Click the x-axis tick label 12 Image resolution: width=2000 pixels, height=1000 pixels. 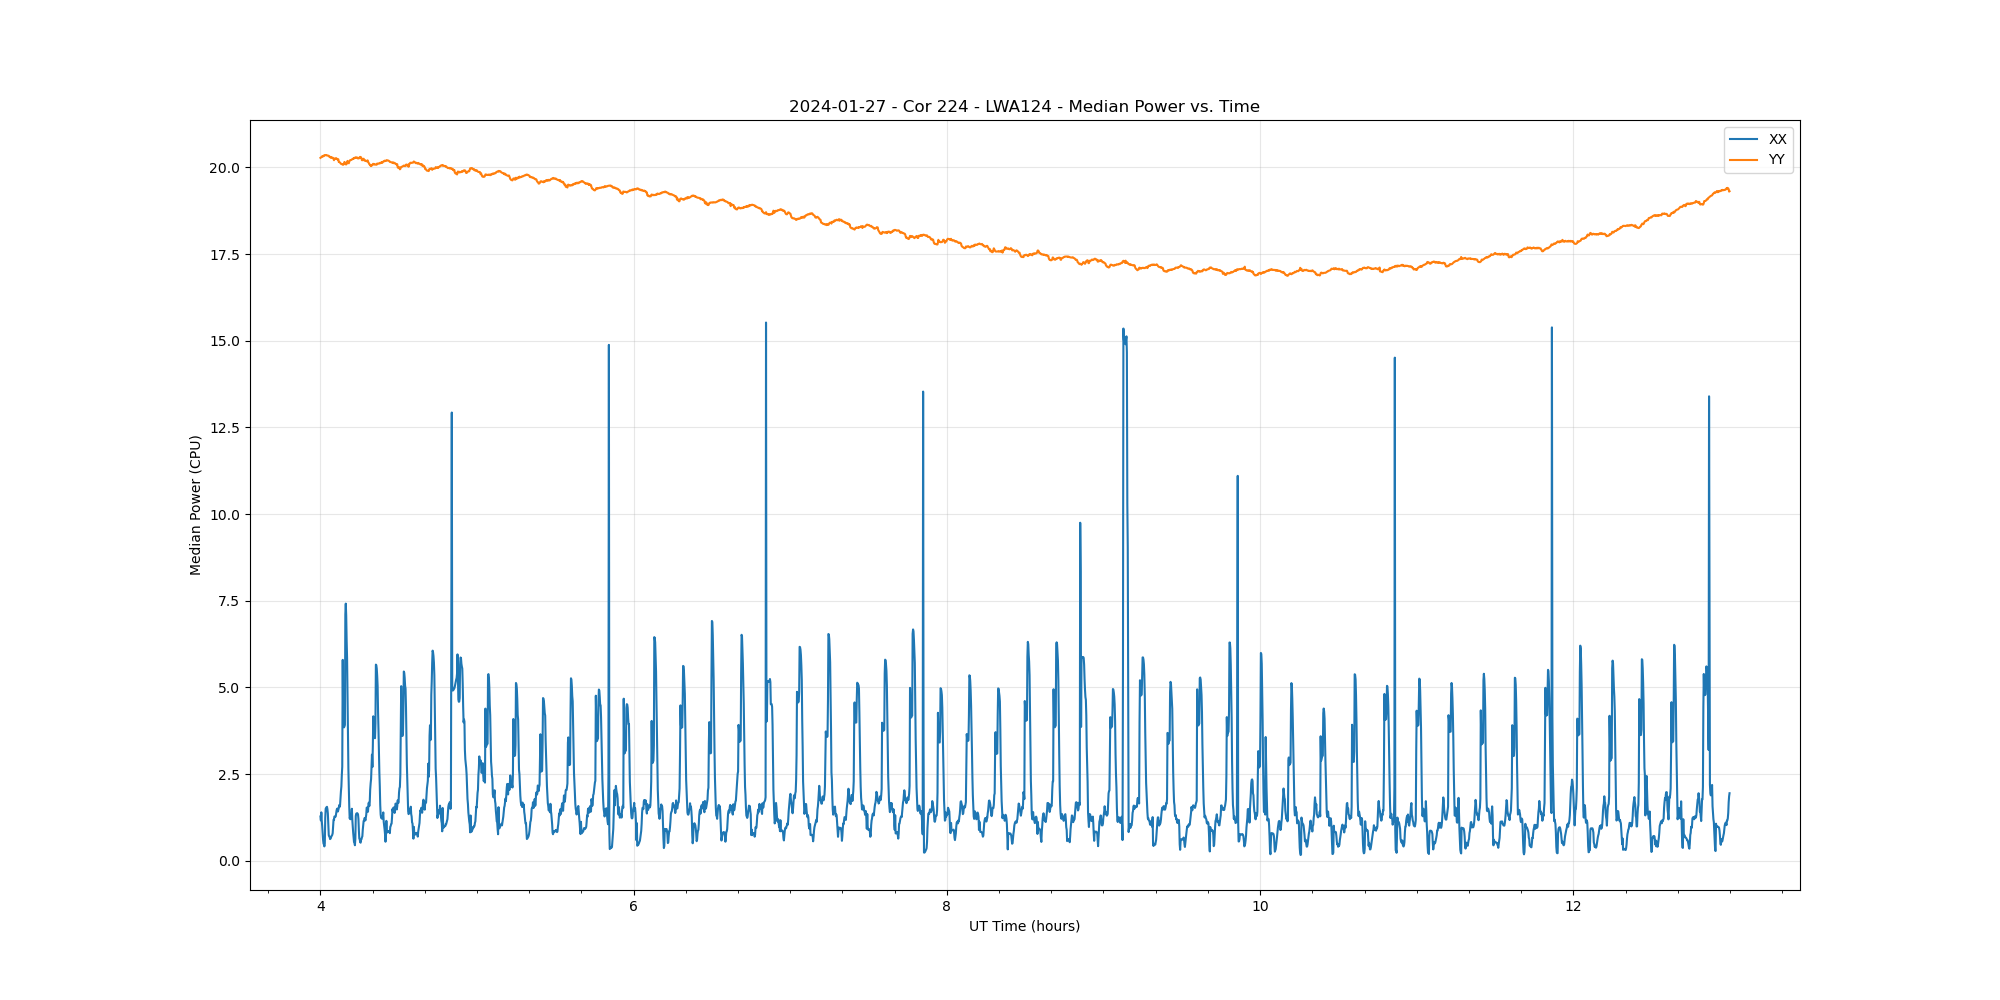coord(1573,907)
